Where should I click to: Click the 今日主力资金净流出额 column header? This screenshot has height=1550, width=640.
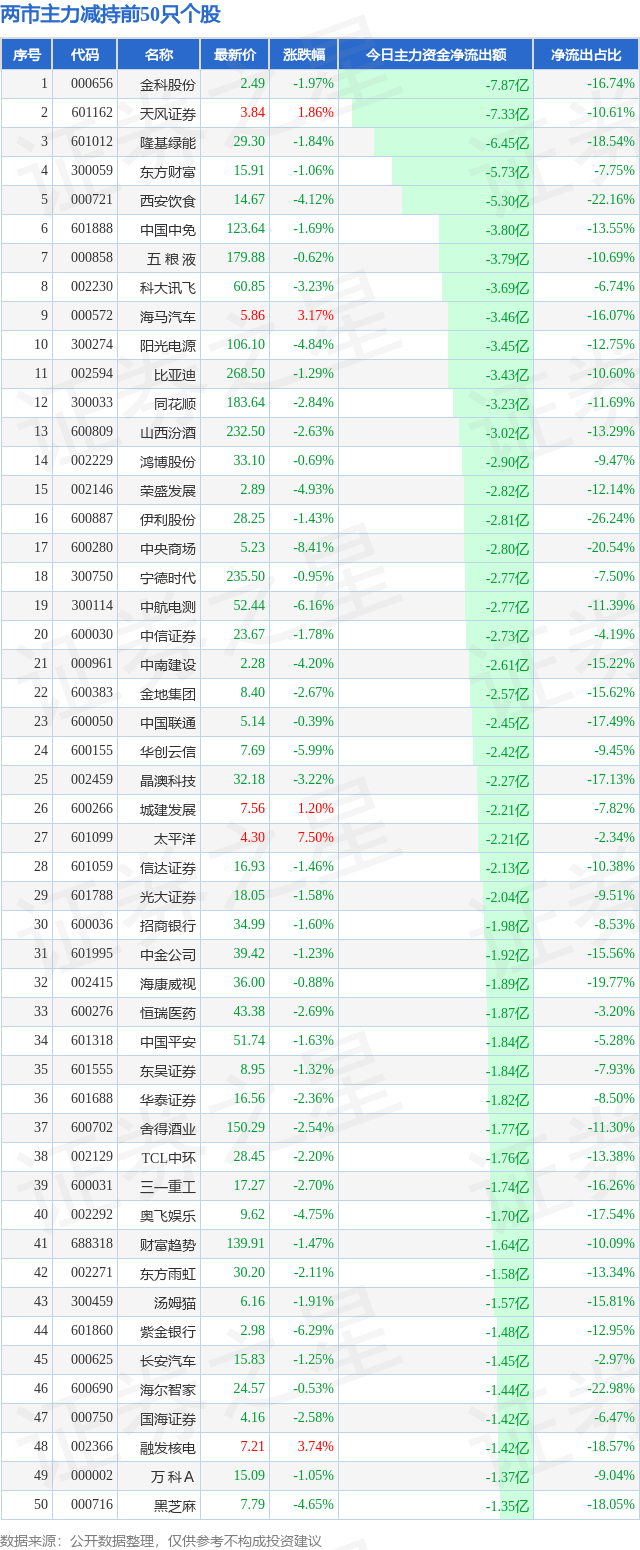tap(435, 55)
